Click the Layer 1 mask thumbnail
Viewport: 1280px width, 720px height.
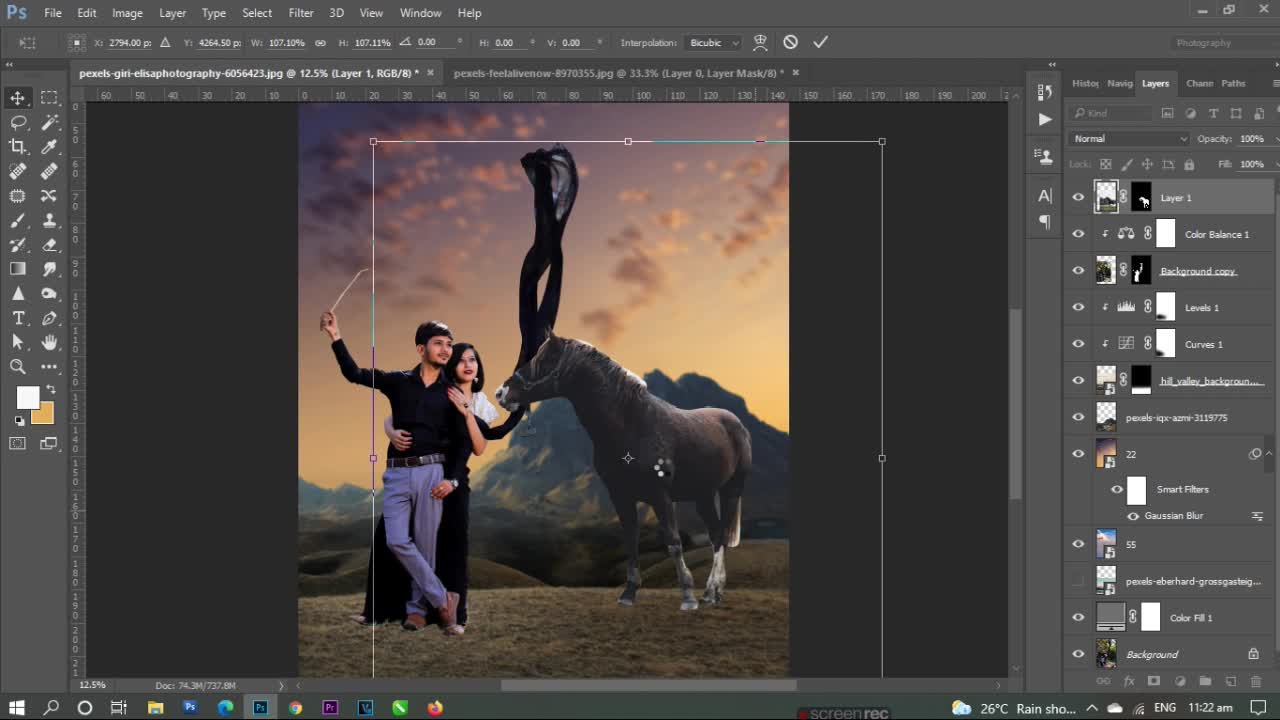(1141, 197)
